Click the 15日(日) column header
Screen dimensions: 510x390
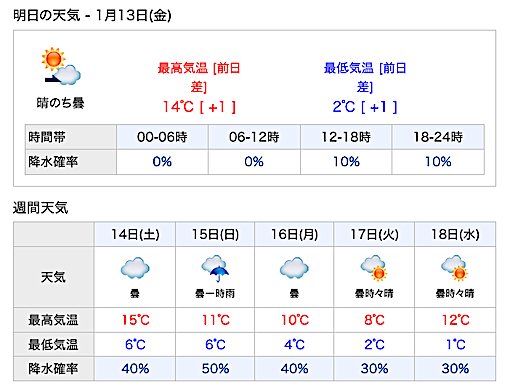pos(215,234)
